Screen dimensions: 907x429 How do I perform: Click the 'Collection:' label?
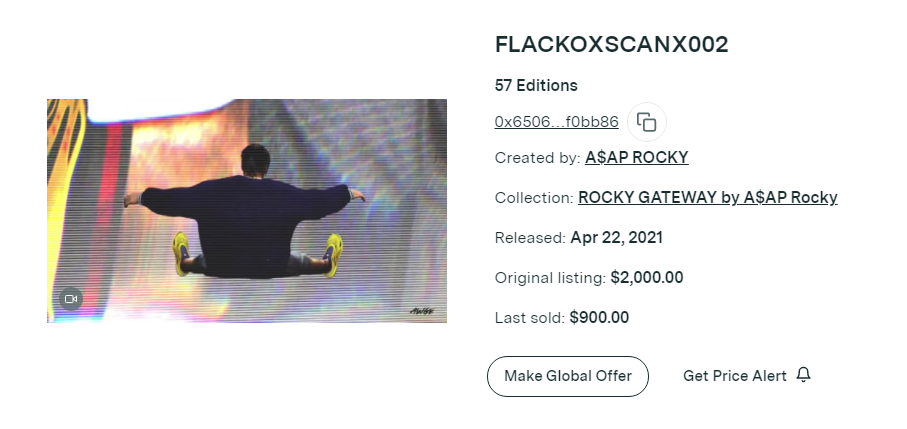point(534,198)
